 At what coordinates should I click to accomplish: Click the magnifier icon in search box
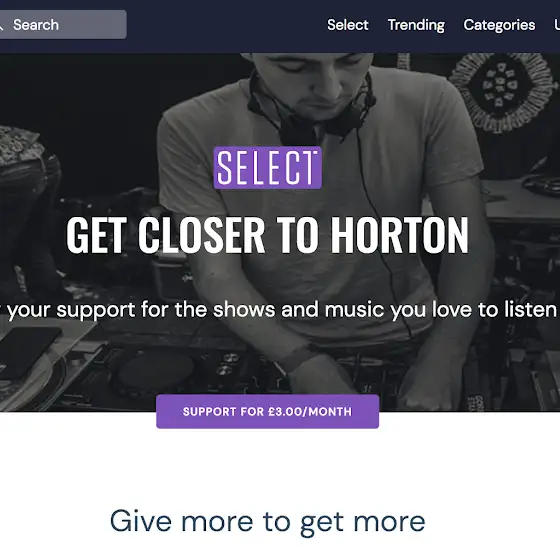1,25
